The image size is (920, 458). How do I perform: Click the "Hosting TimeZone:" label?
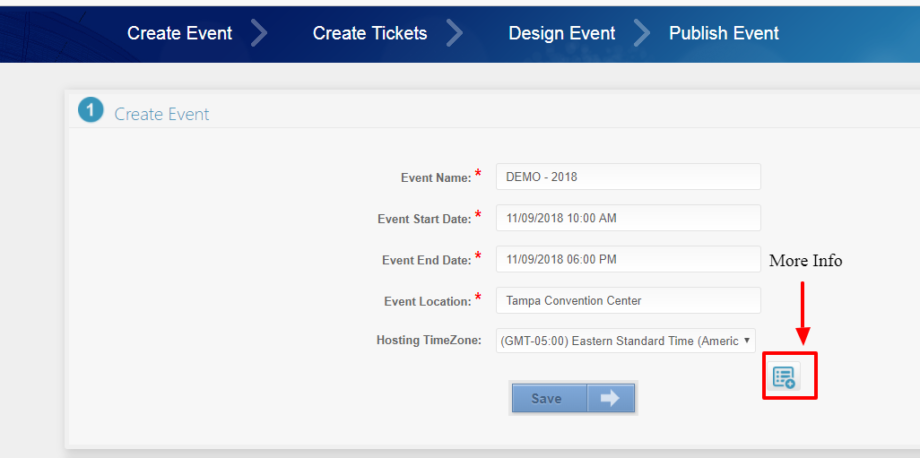pyautogui.click(x=429, y=341)
